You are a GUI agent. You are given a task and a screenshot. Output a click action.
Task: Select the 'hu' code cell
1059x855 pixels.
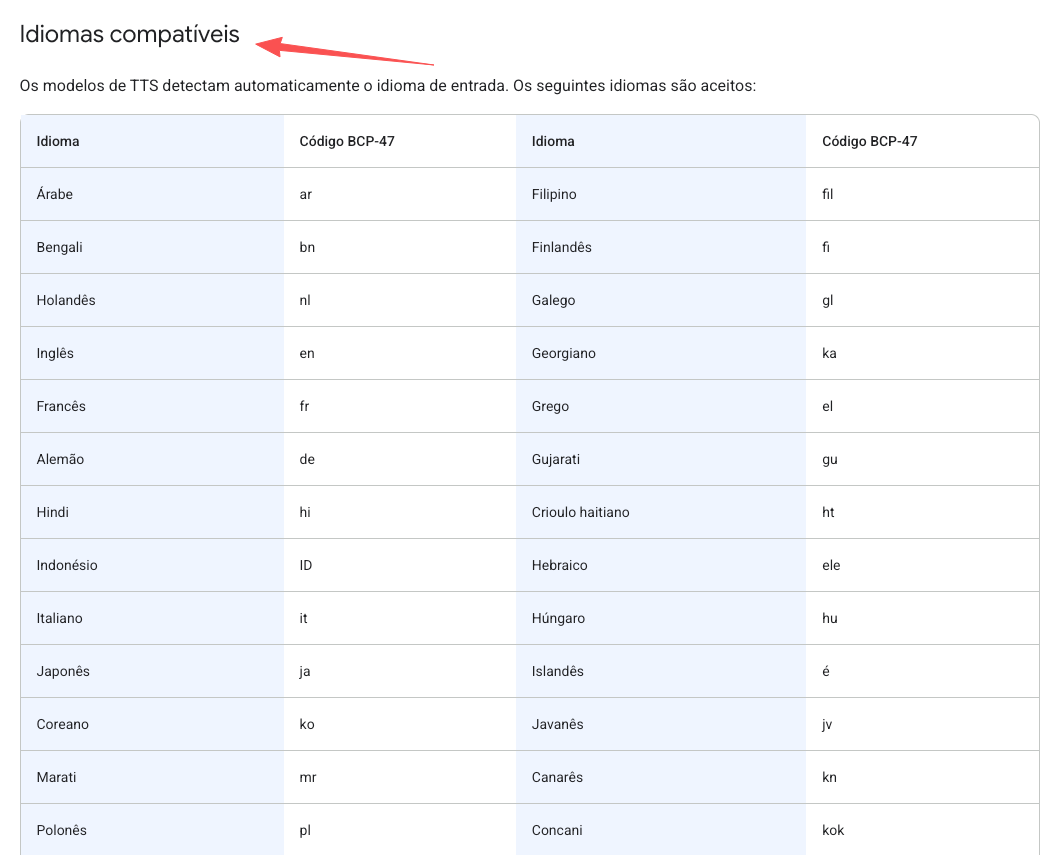click(922, 619)
